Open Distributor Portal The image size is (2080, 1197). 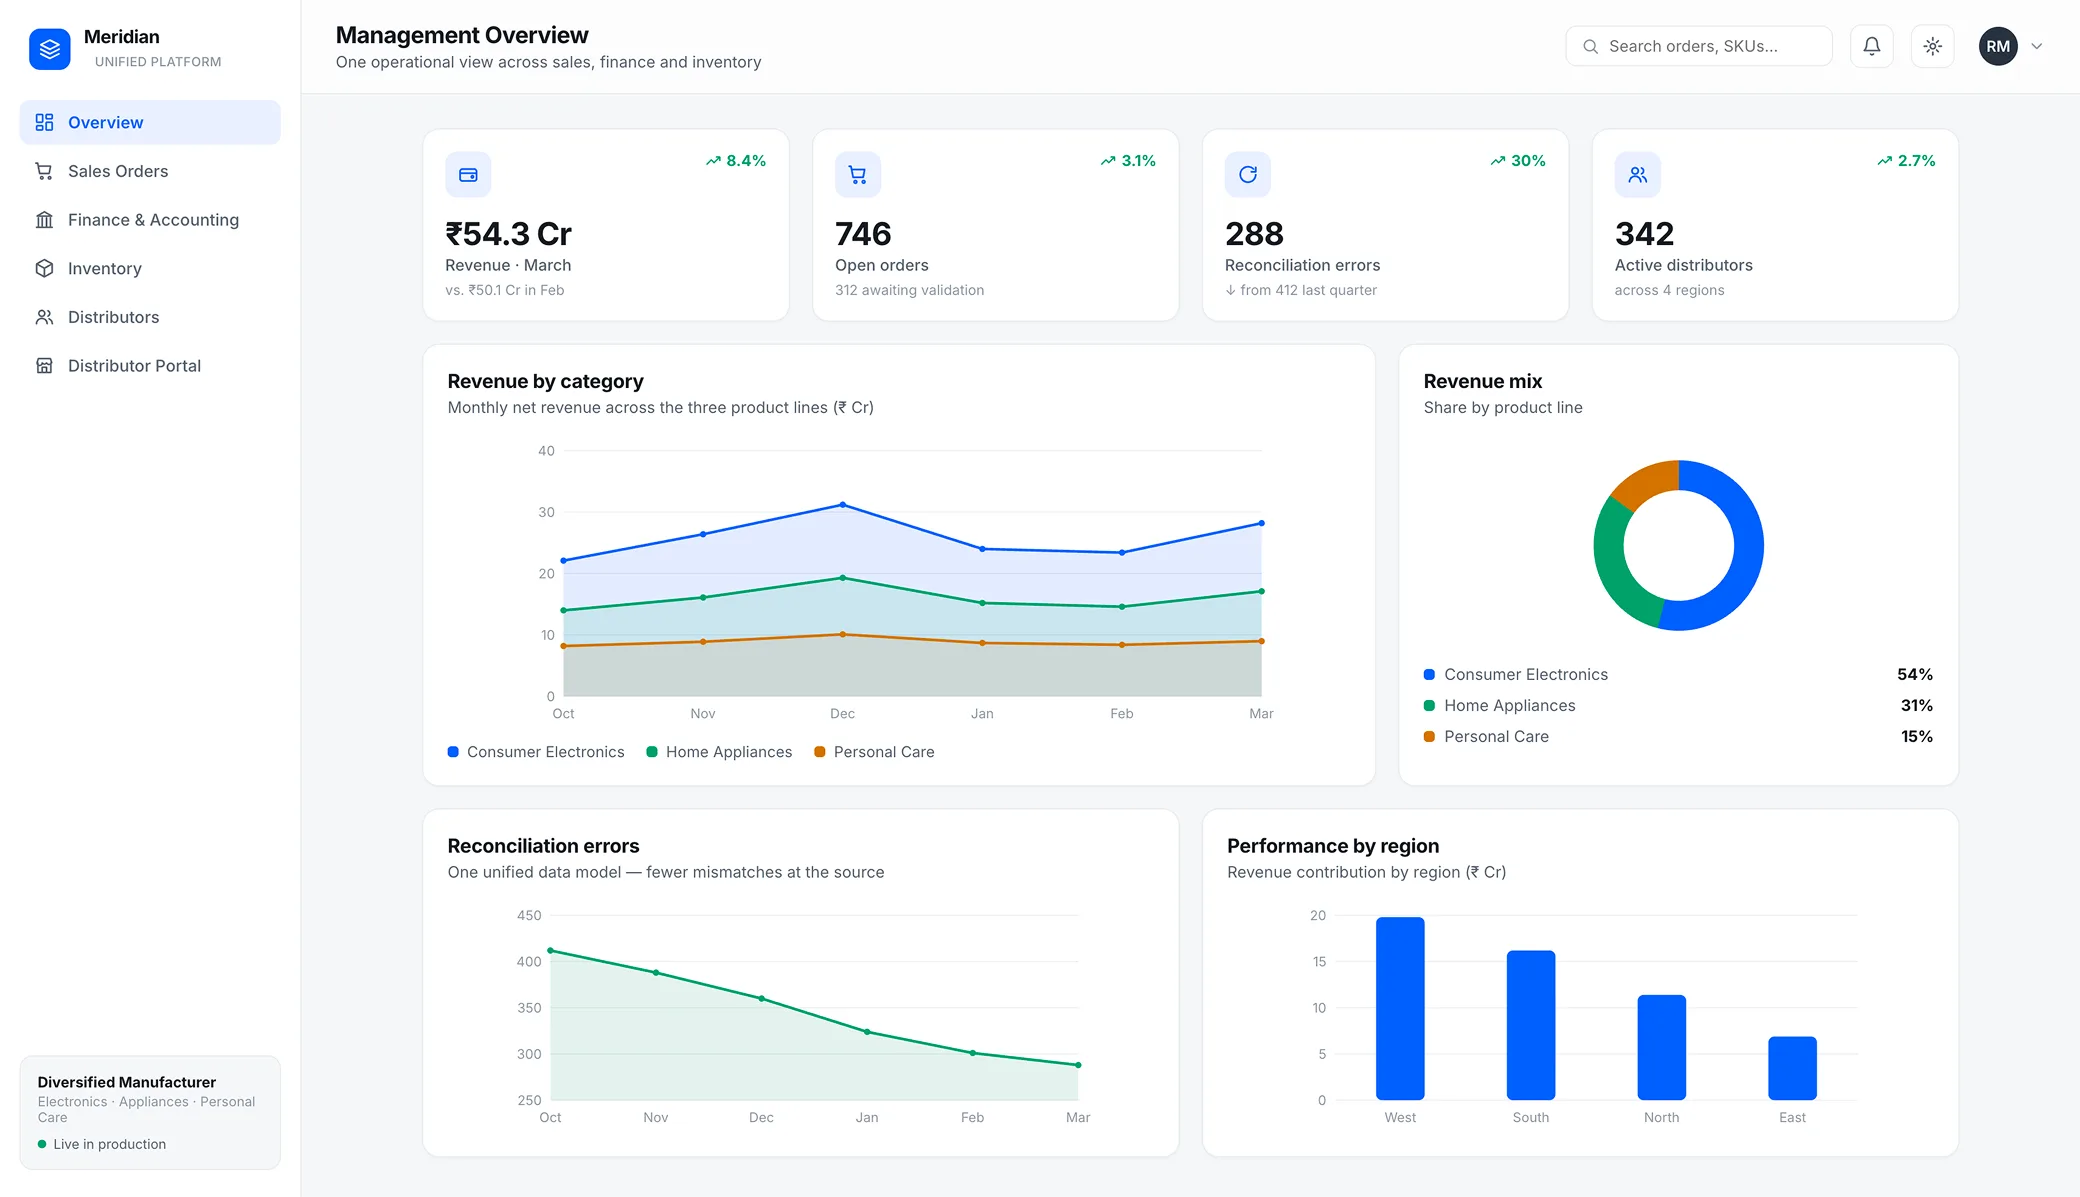click(150, 366)
